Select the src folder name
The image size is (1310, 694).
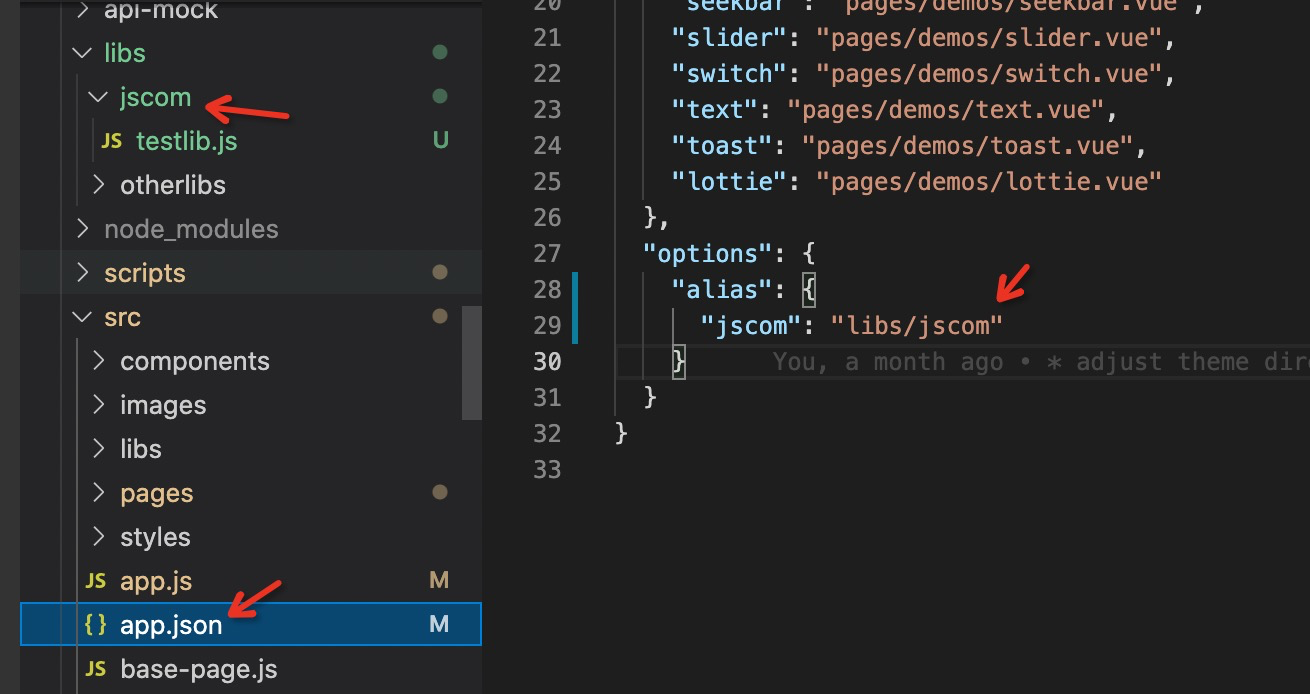click(x=122, y=317)
